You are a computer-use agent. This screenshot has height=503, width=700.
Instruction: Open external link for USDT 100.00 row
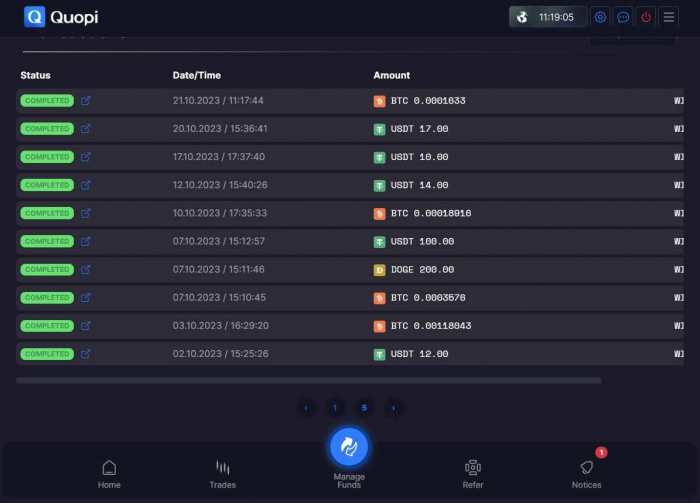click(x=86, y=241)
